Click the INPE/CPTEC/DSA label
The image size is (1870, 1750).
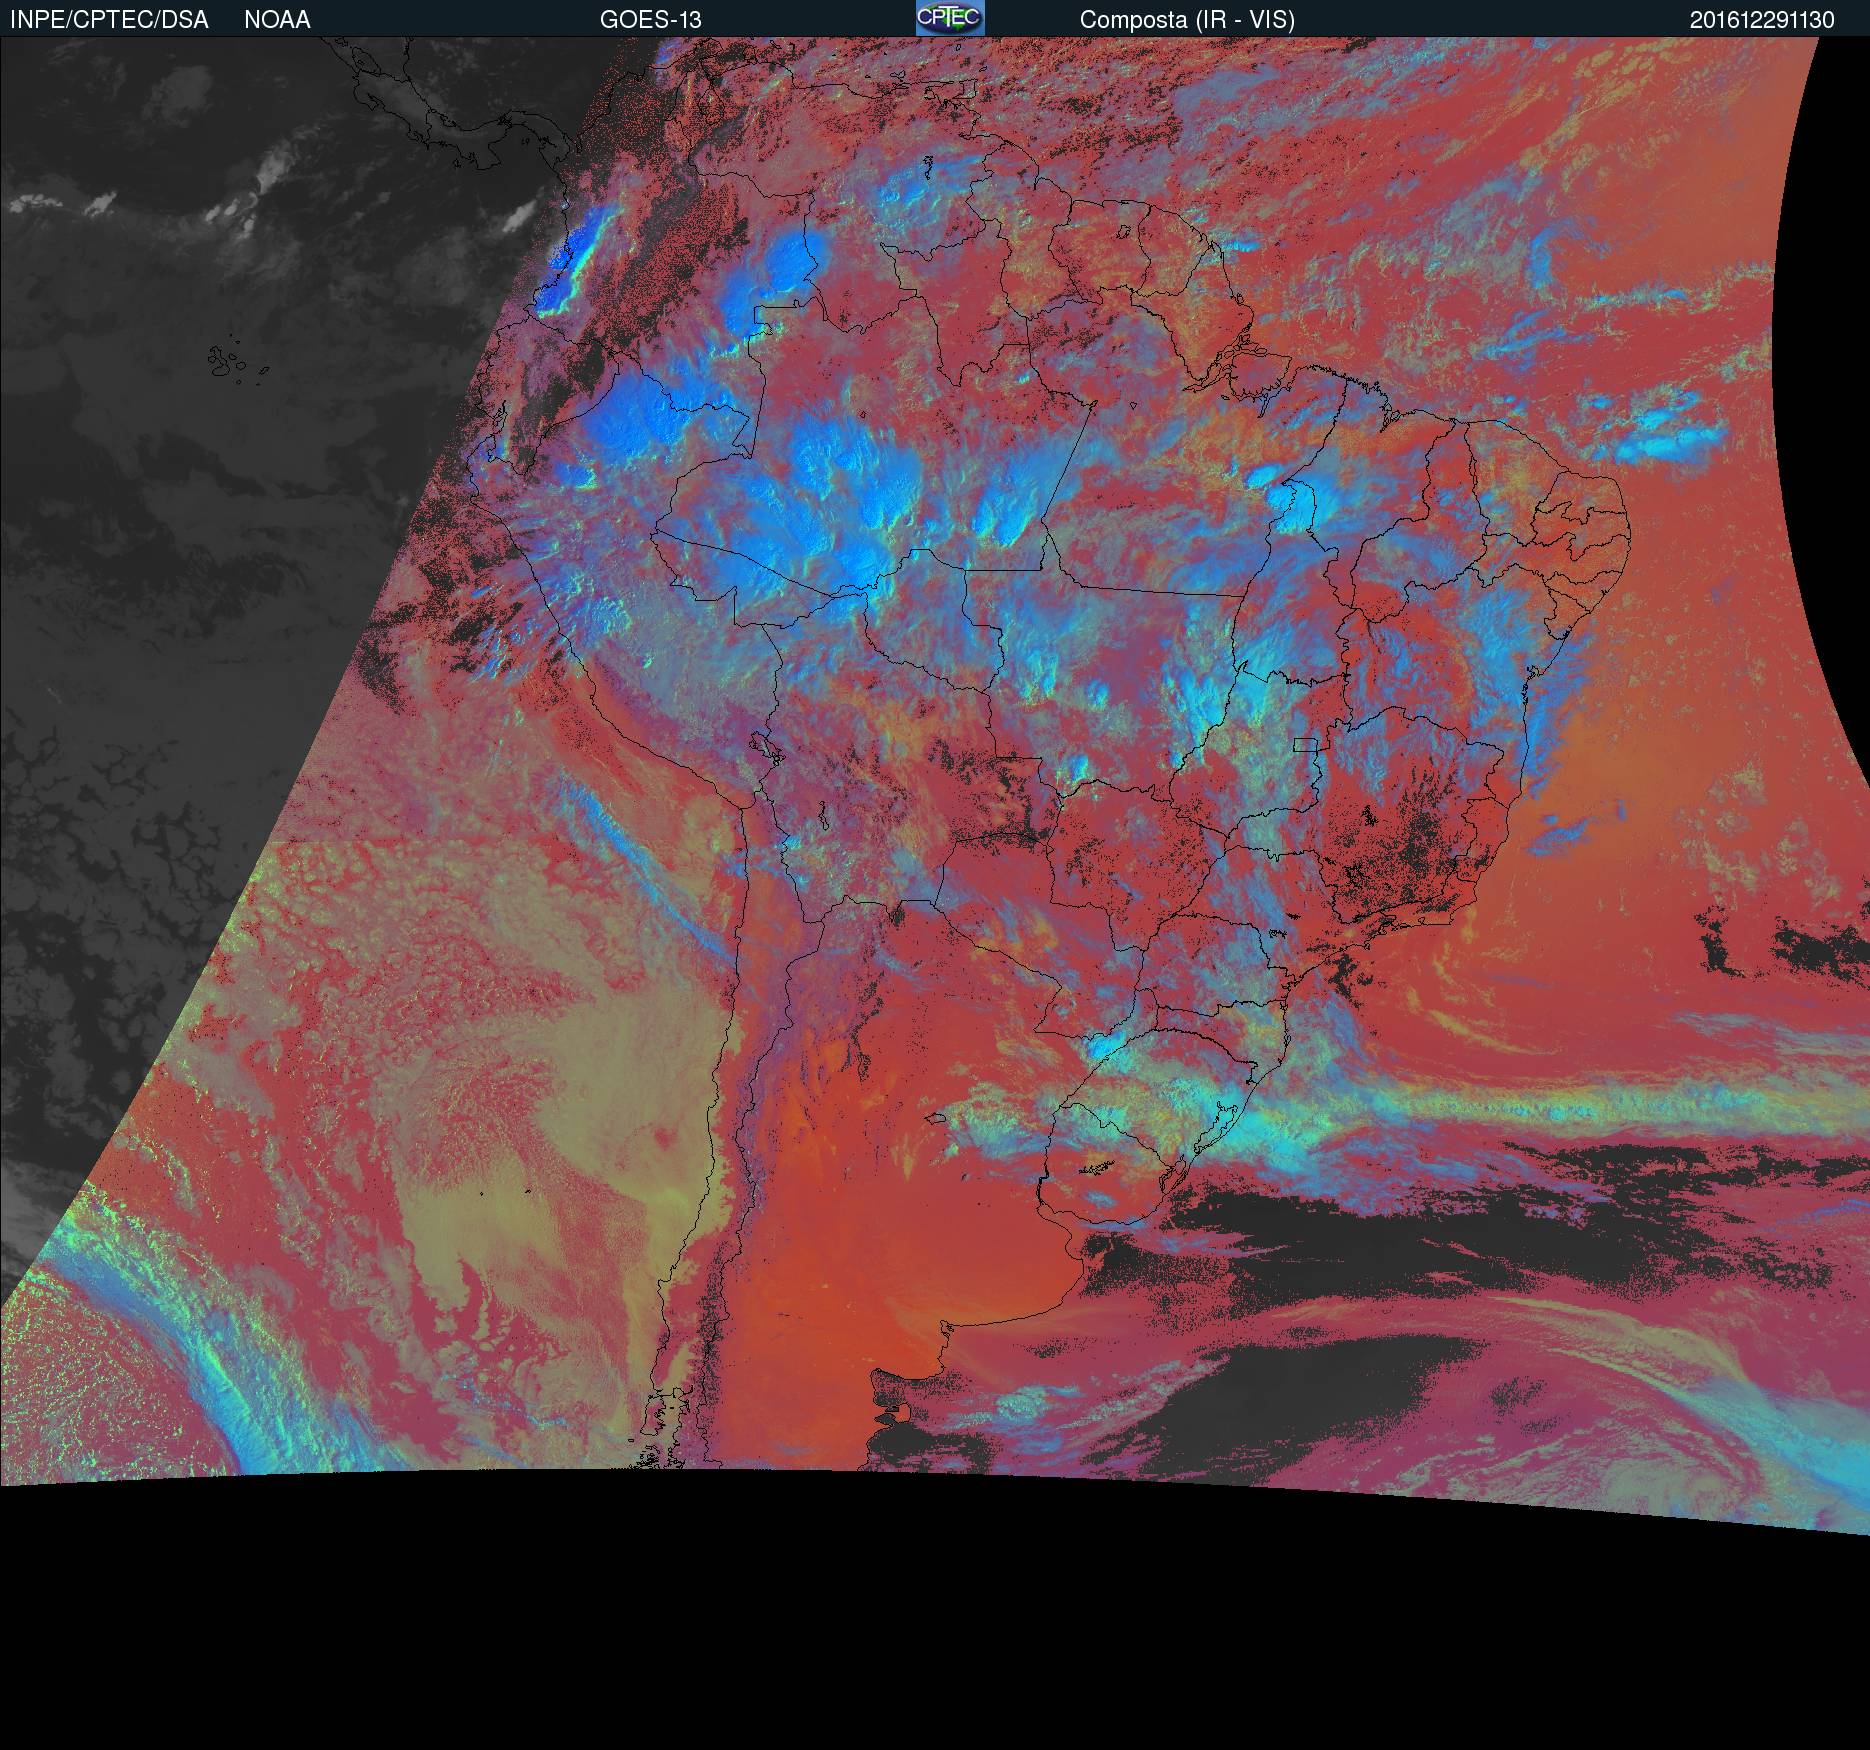coord(109,20)
